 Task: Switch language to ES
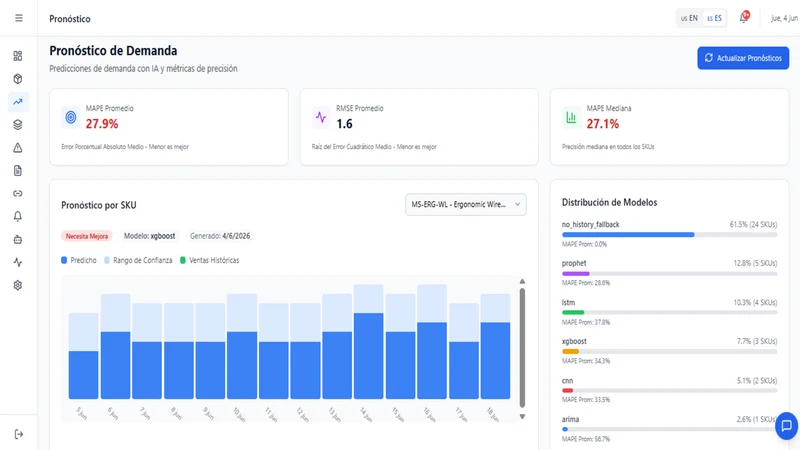tap(714, 18)
